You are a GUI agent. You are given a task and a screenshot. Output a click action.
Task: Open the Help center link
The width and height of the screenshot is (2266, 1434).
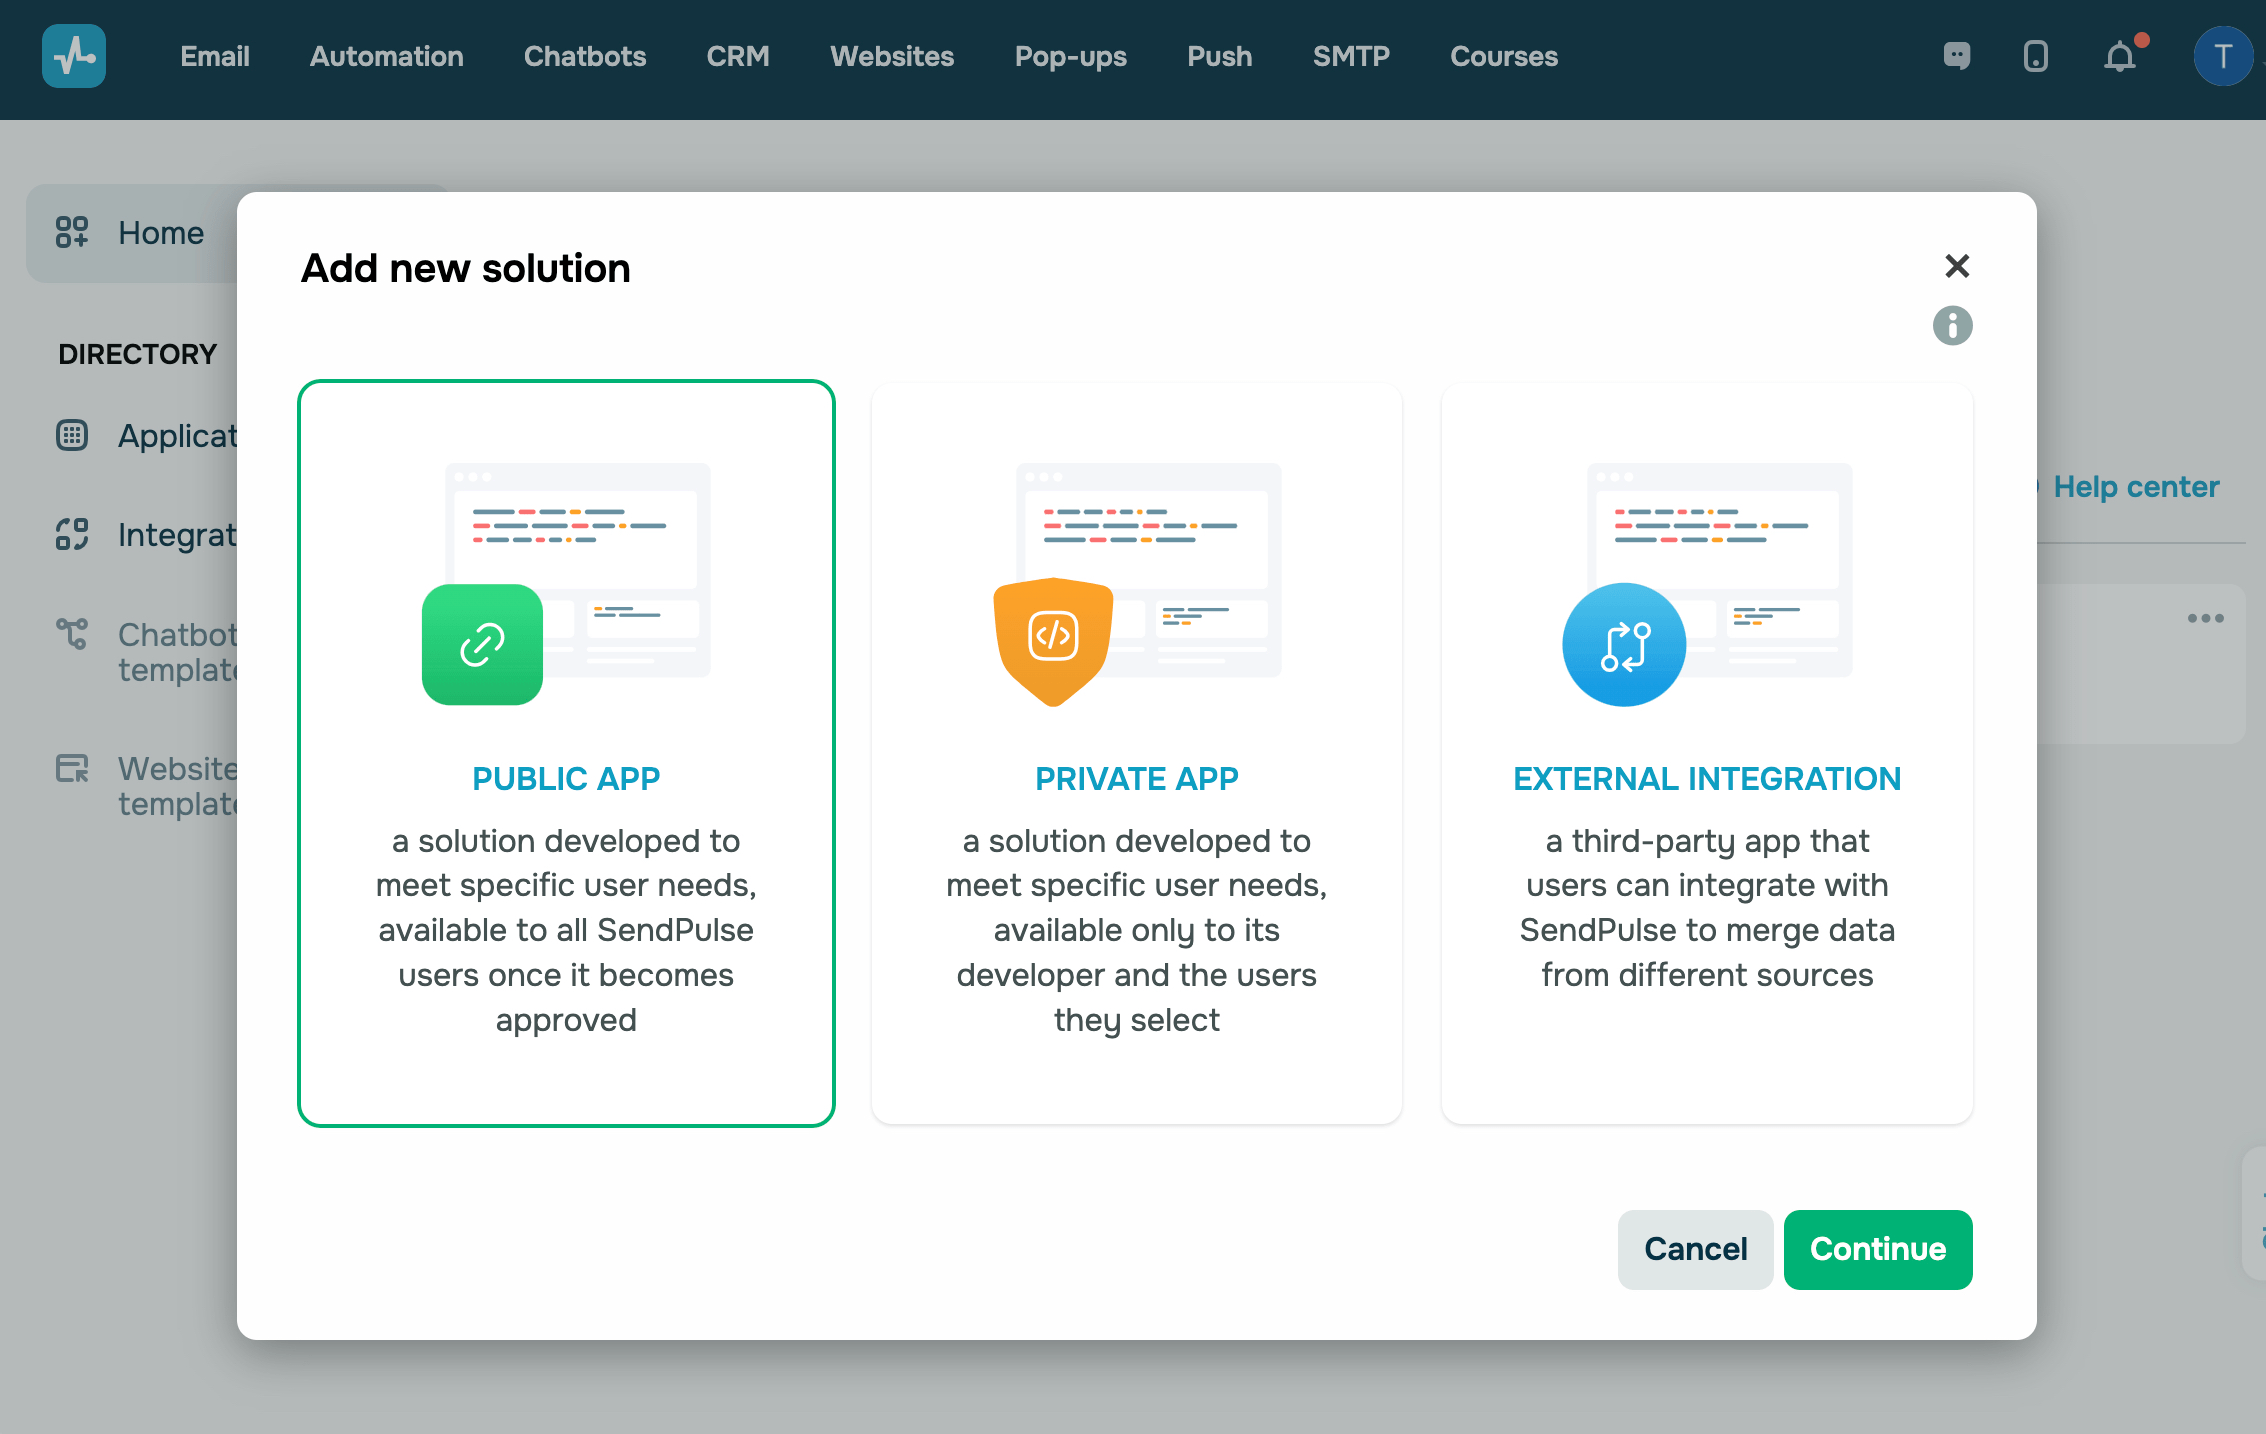click(2136, 487)
